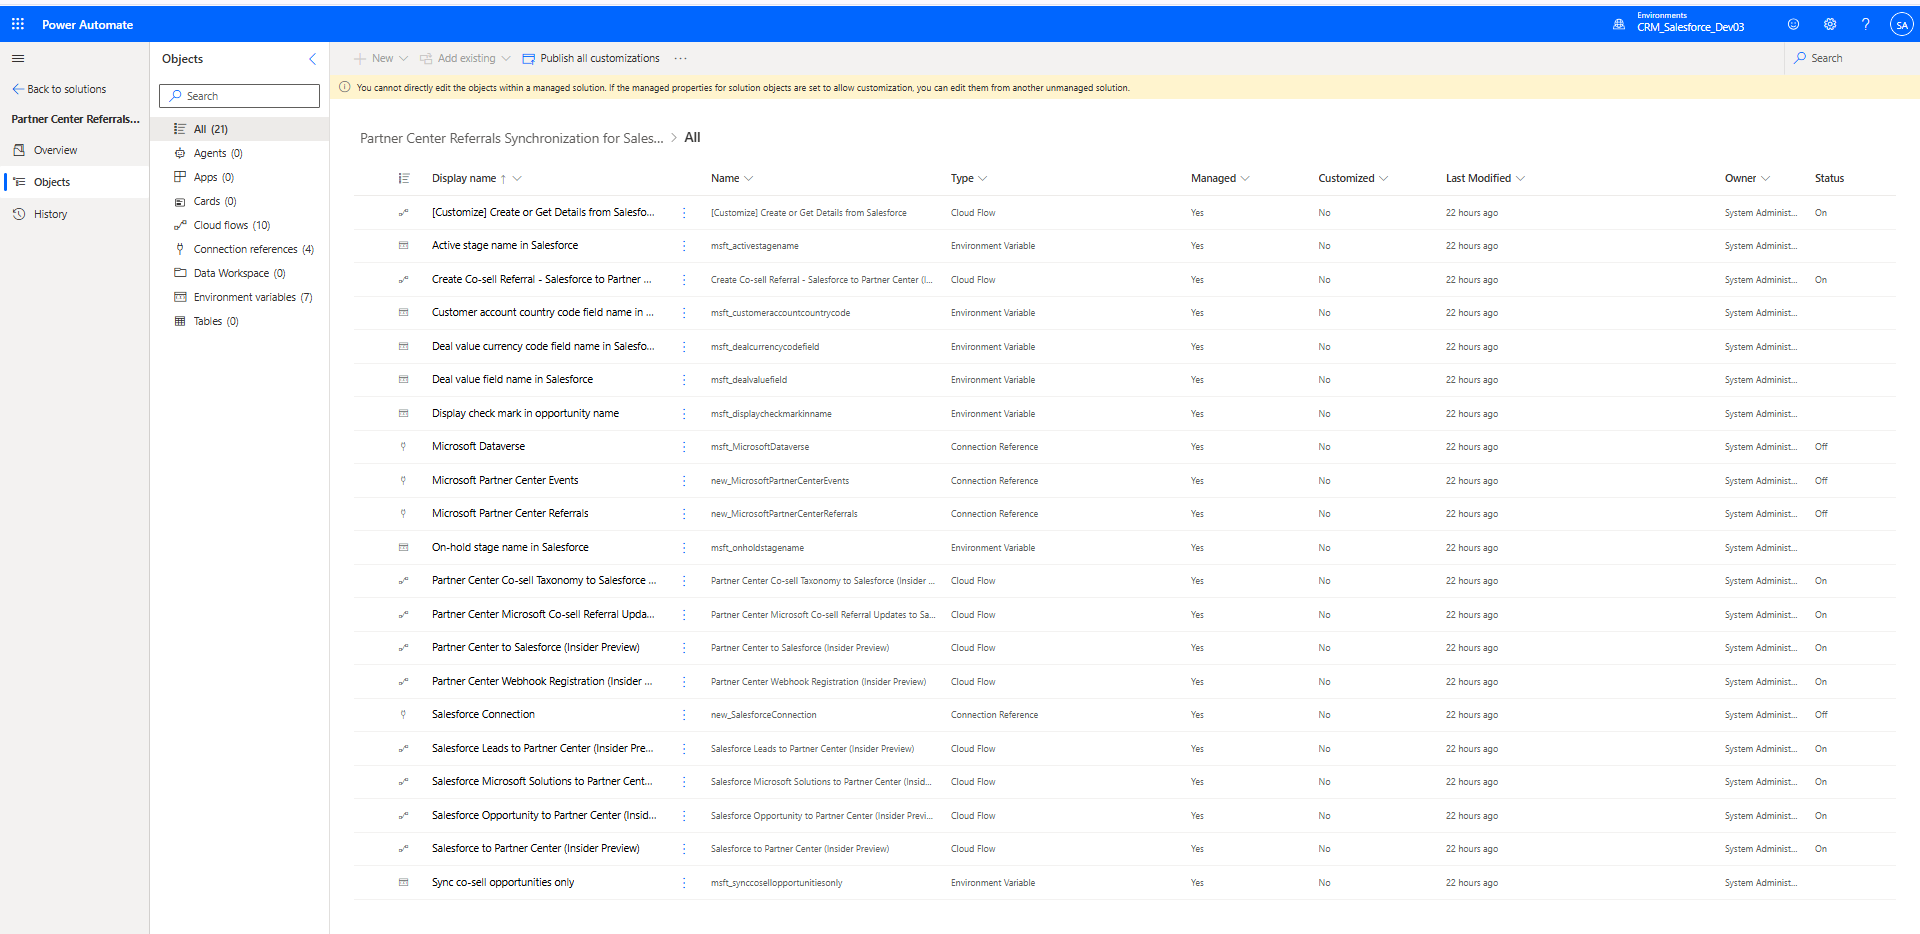Click the environment globe icon
The image size is (1920, 934).
1618,24
